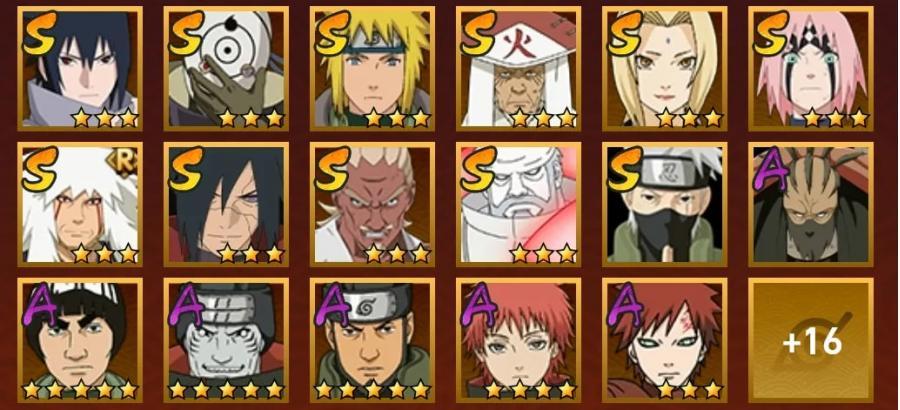
Task: Select pink-haired Sakura portrait
Action: [x=811, y=69]
